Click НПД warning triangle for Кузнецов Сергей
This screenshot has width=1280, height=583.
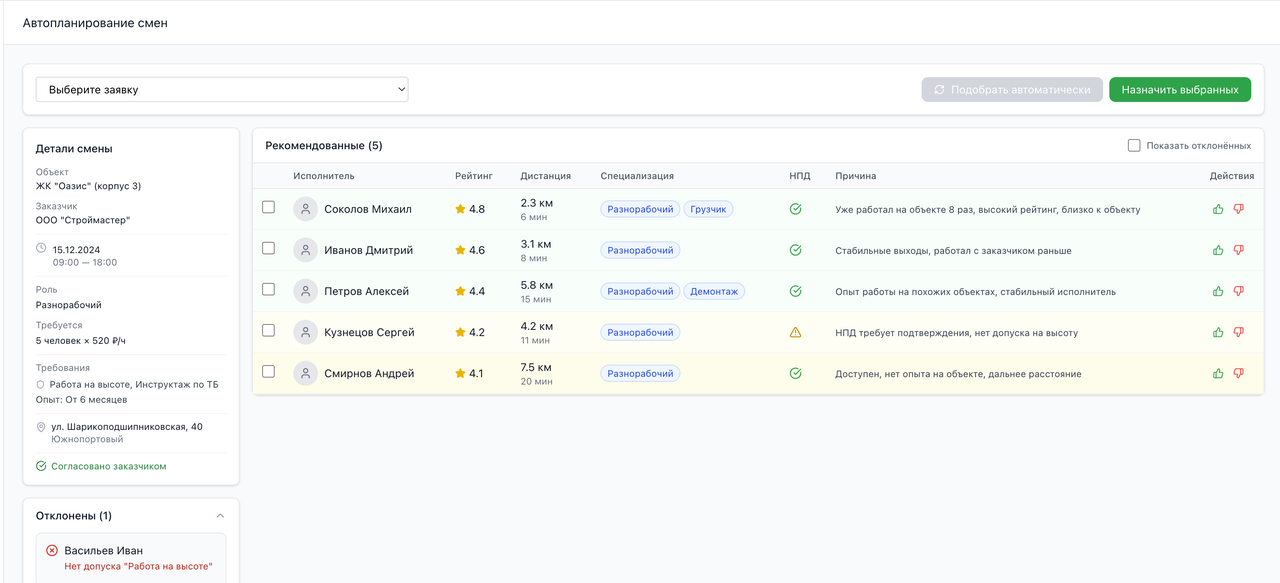point(796,332)
